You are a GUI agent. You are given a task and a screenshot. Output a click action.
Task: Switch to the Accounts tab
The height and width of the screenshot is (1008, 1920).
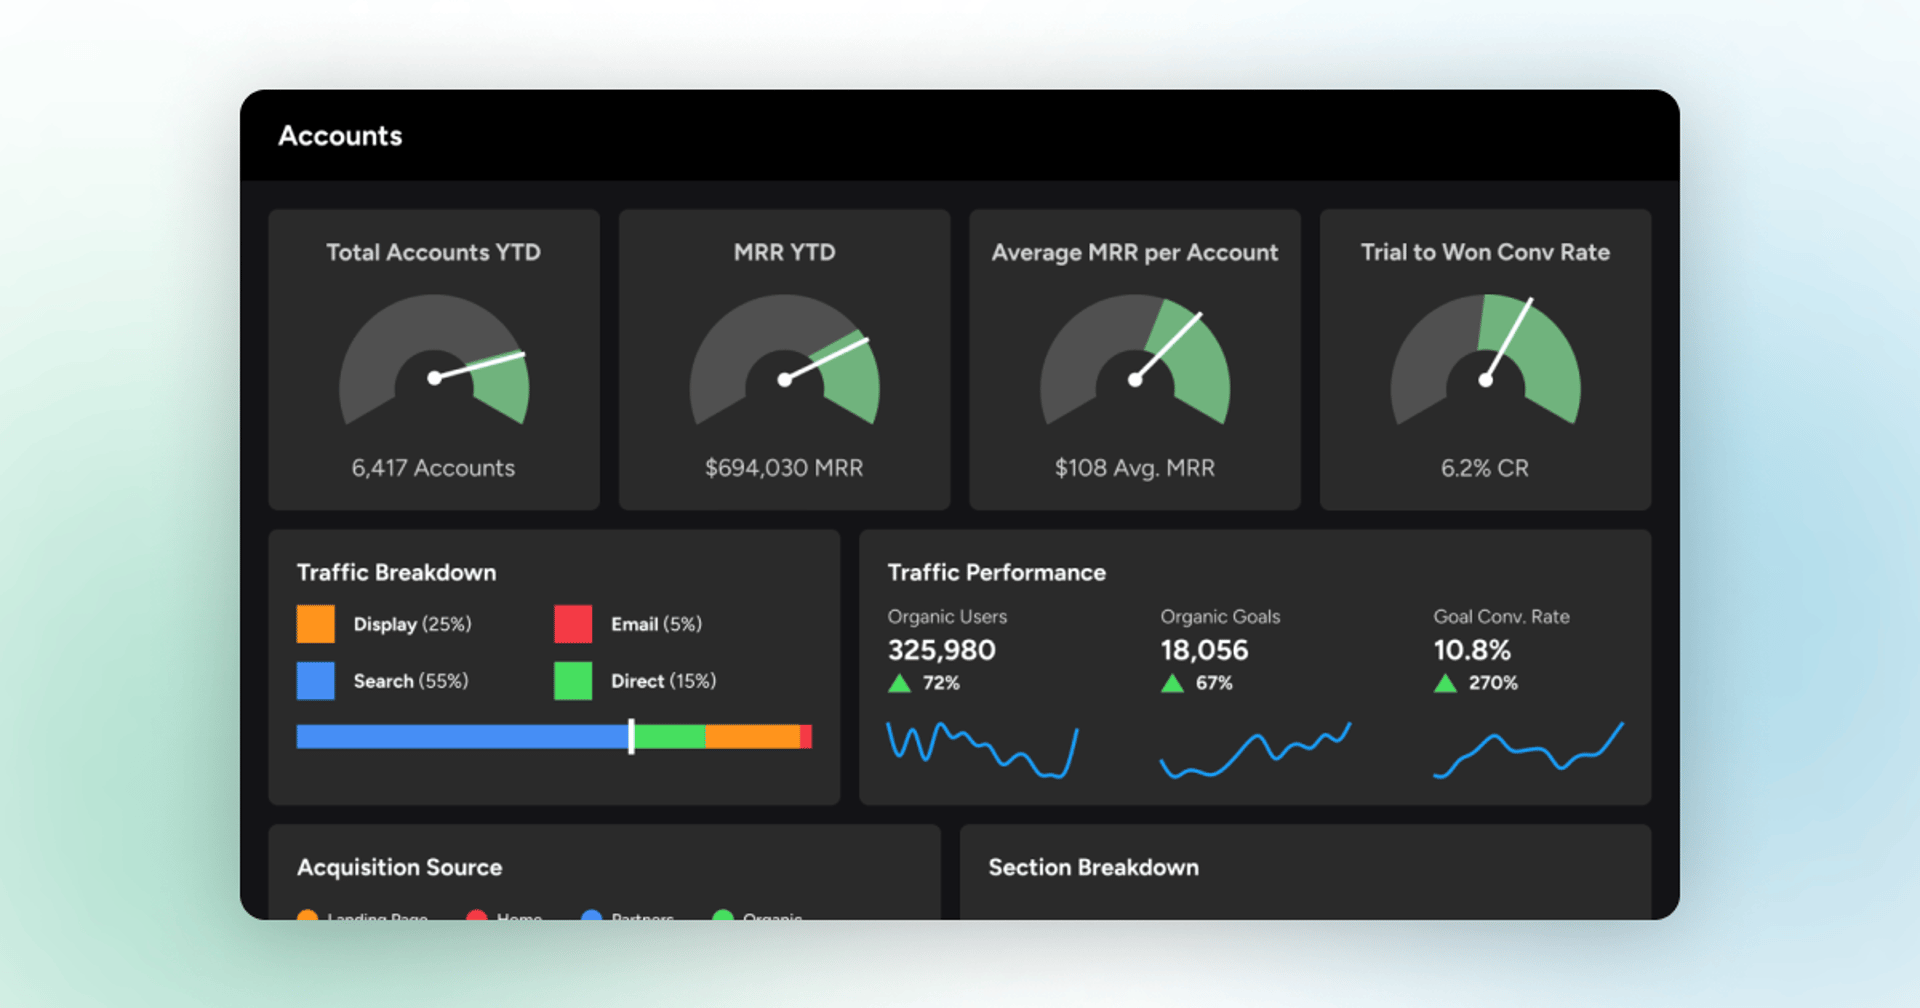340,135
